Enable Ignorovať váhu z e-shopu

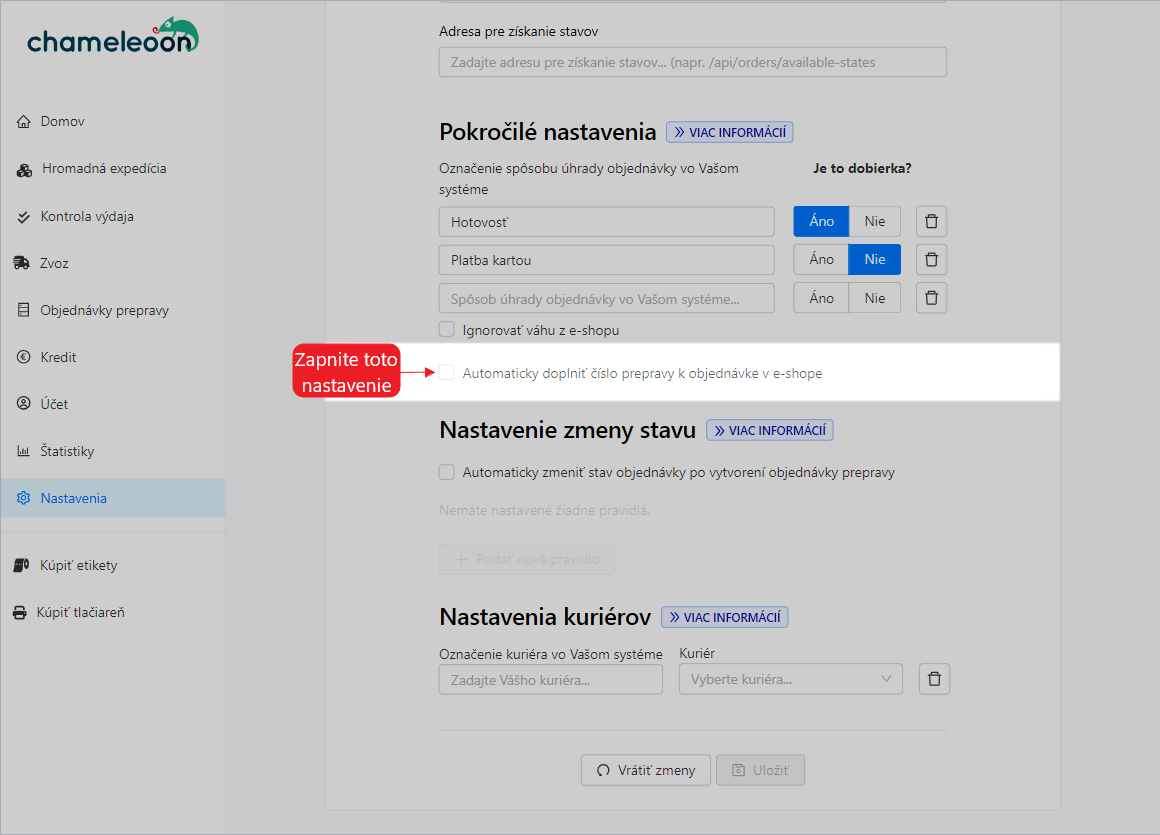[x=446, y=329]
